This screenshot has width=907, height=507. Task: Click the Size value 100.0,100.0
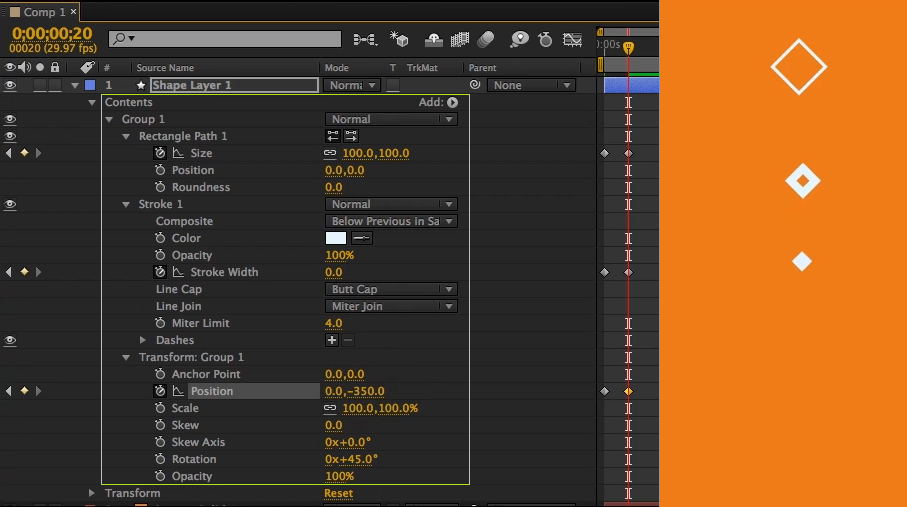[375, 153]
